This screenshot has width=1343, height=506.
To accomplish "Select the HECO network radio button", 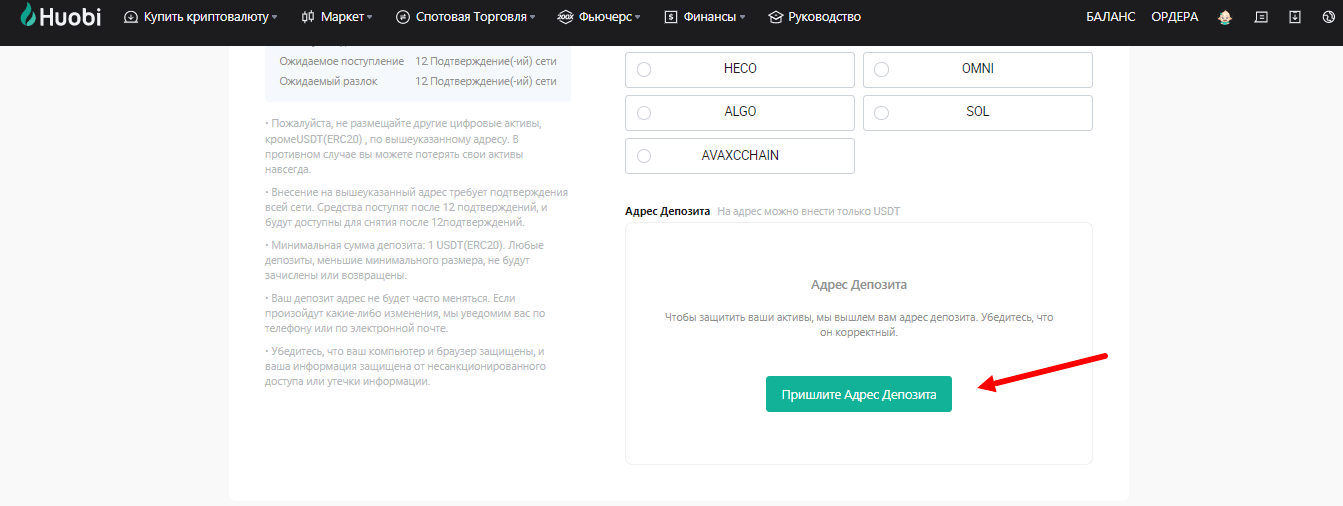I will pos(644,70).
